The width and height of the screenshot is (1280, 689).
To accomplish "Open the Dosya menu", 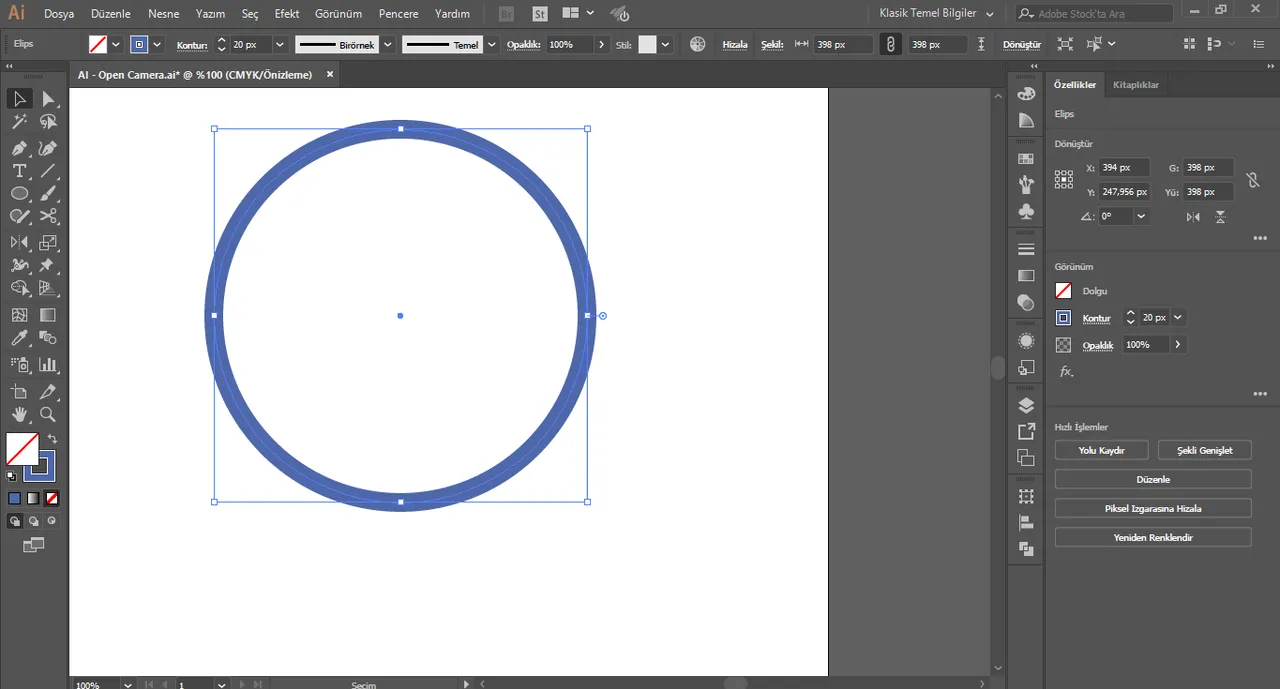I will [59, 14].
